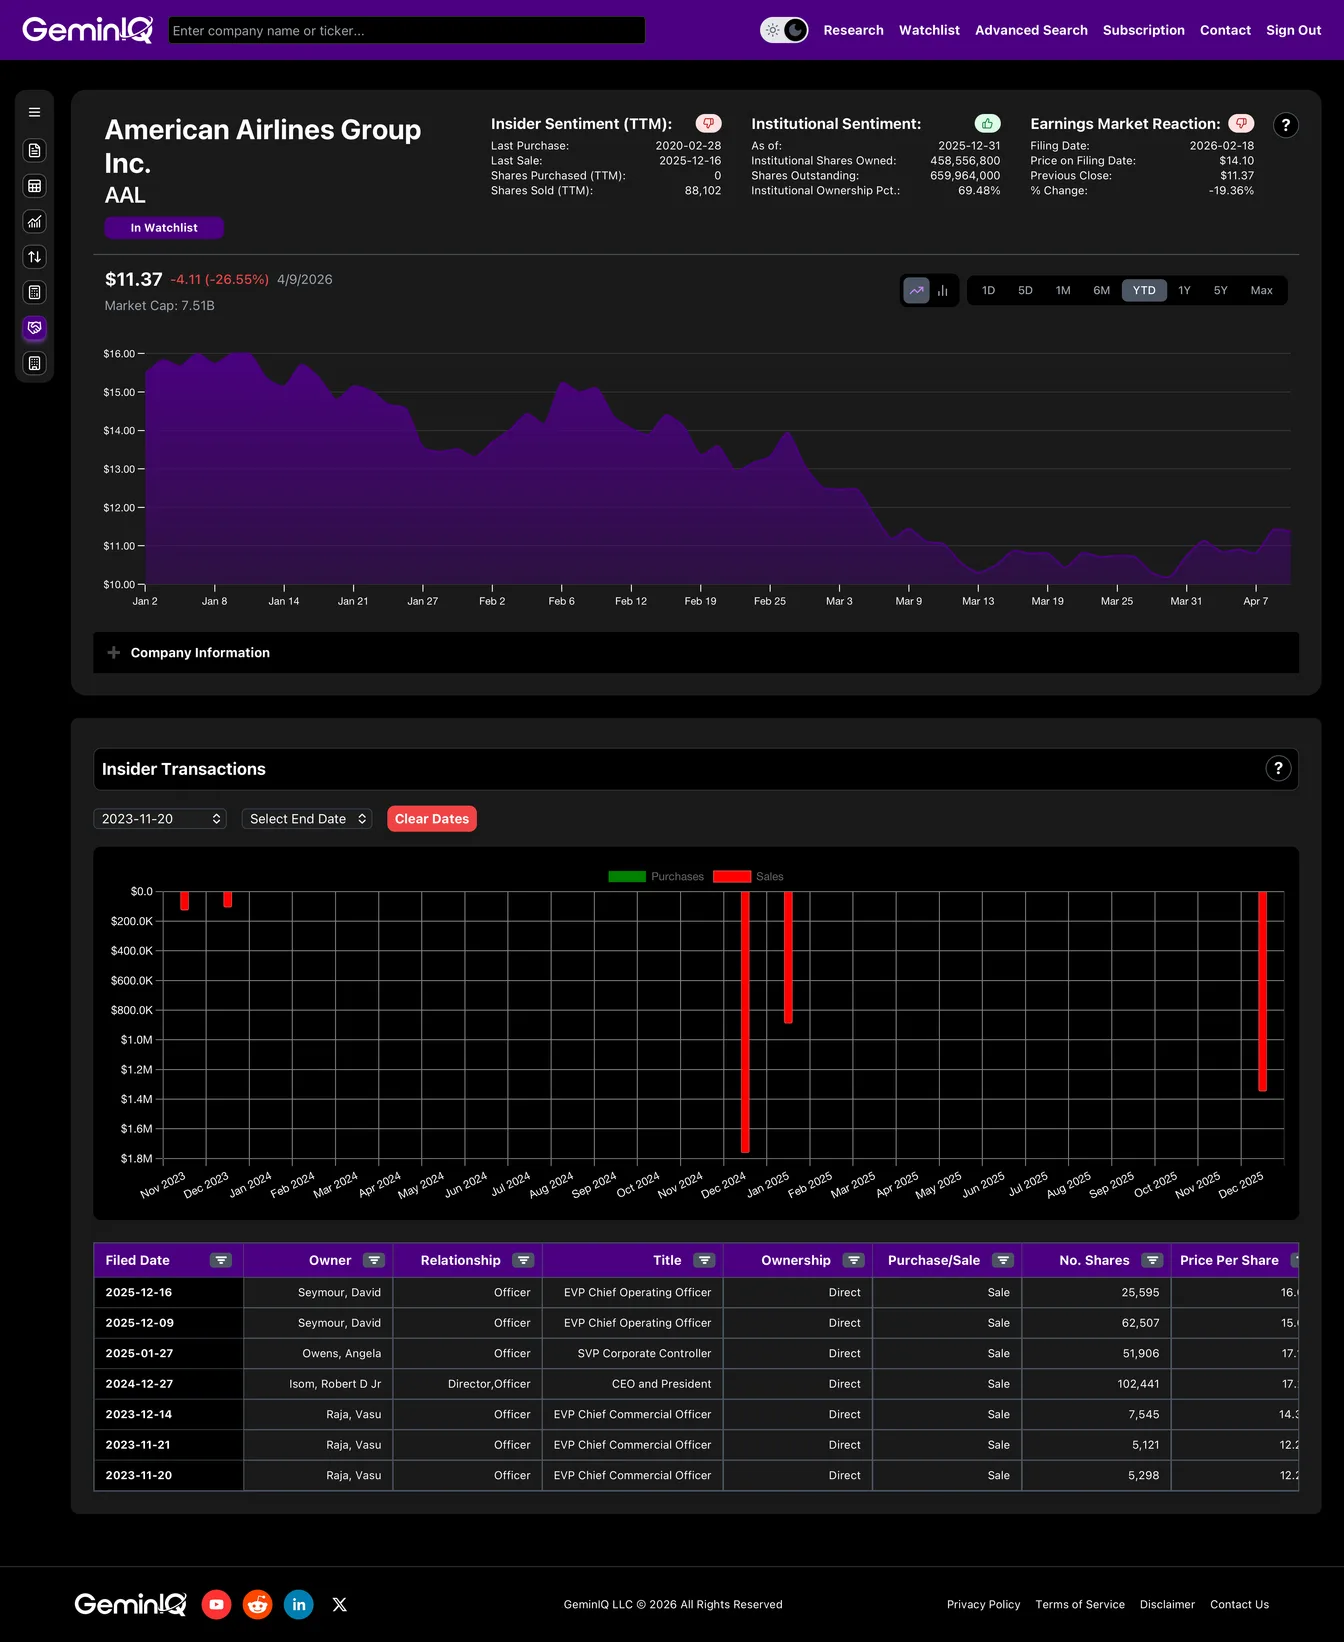Open the Disclaimer link

point(1167,1604)
